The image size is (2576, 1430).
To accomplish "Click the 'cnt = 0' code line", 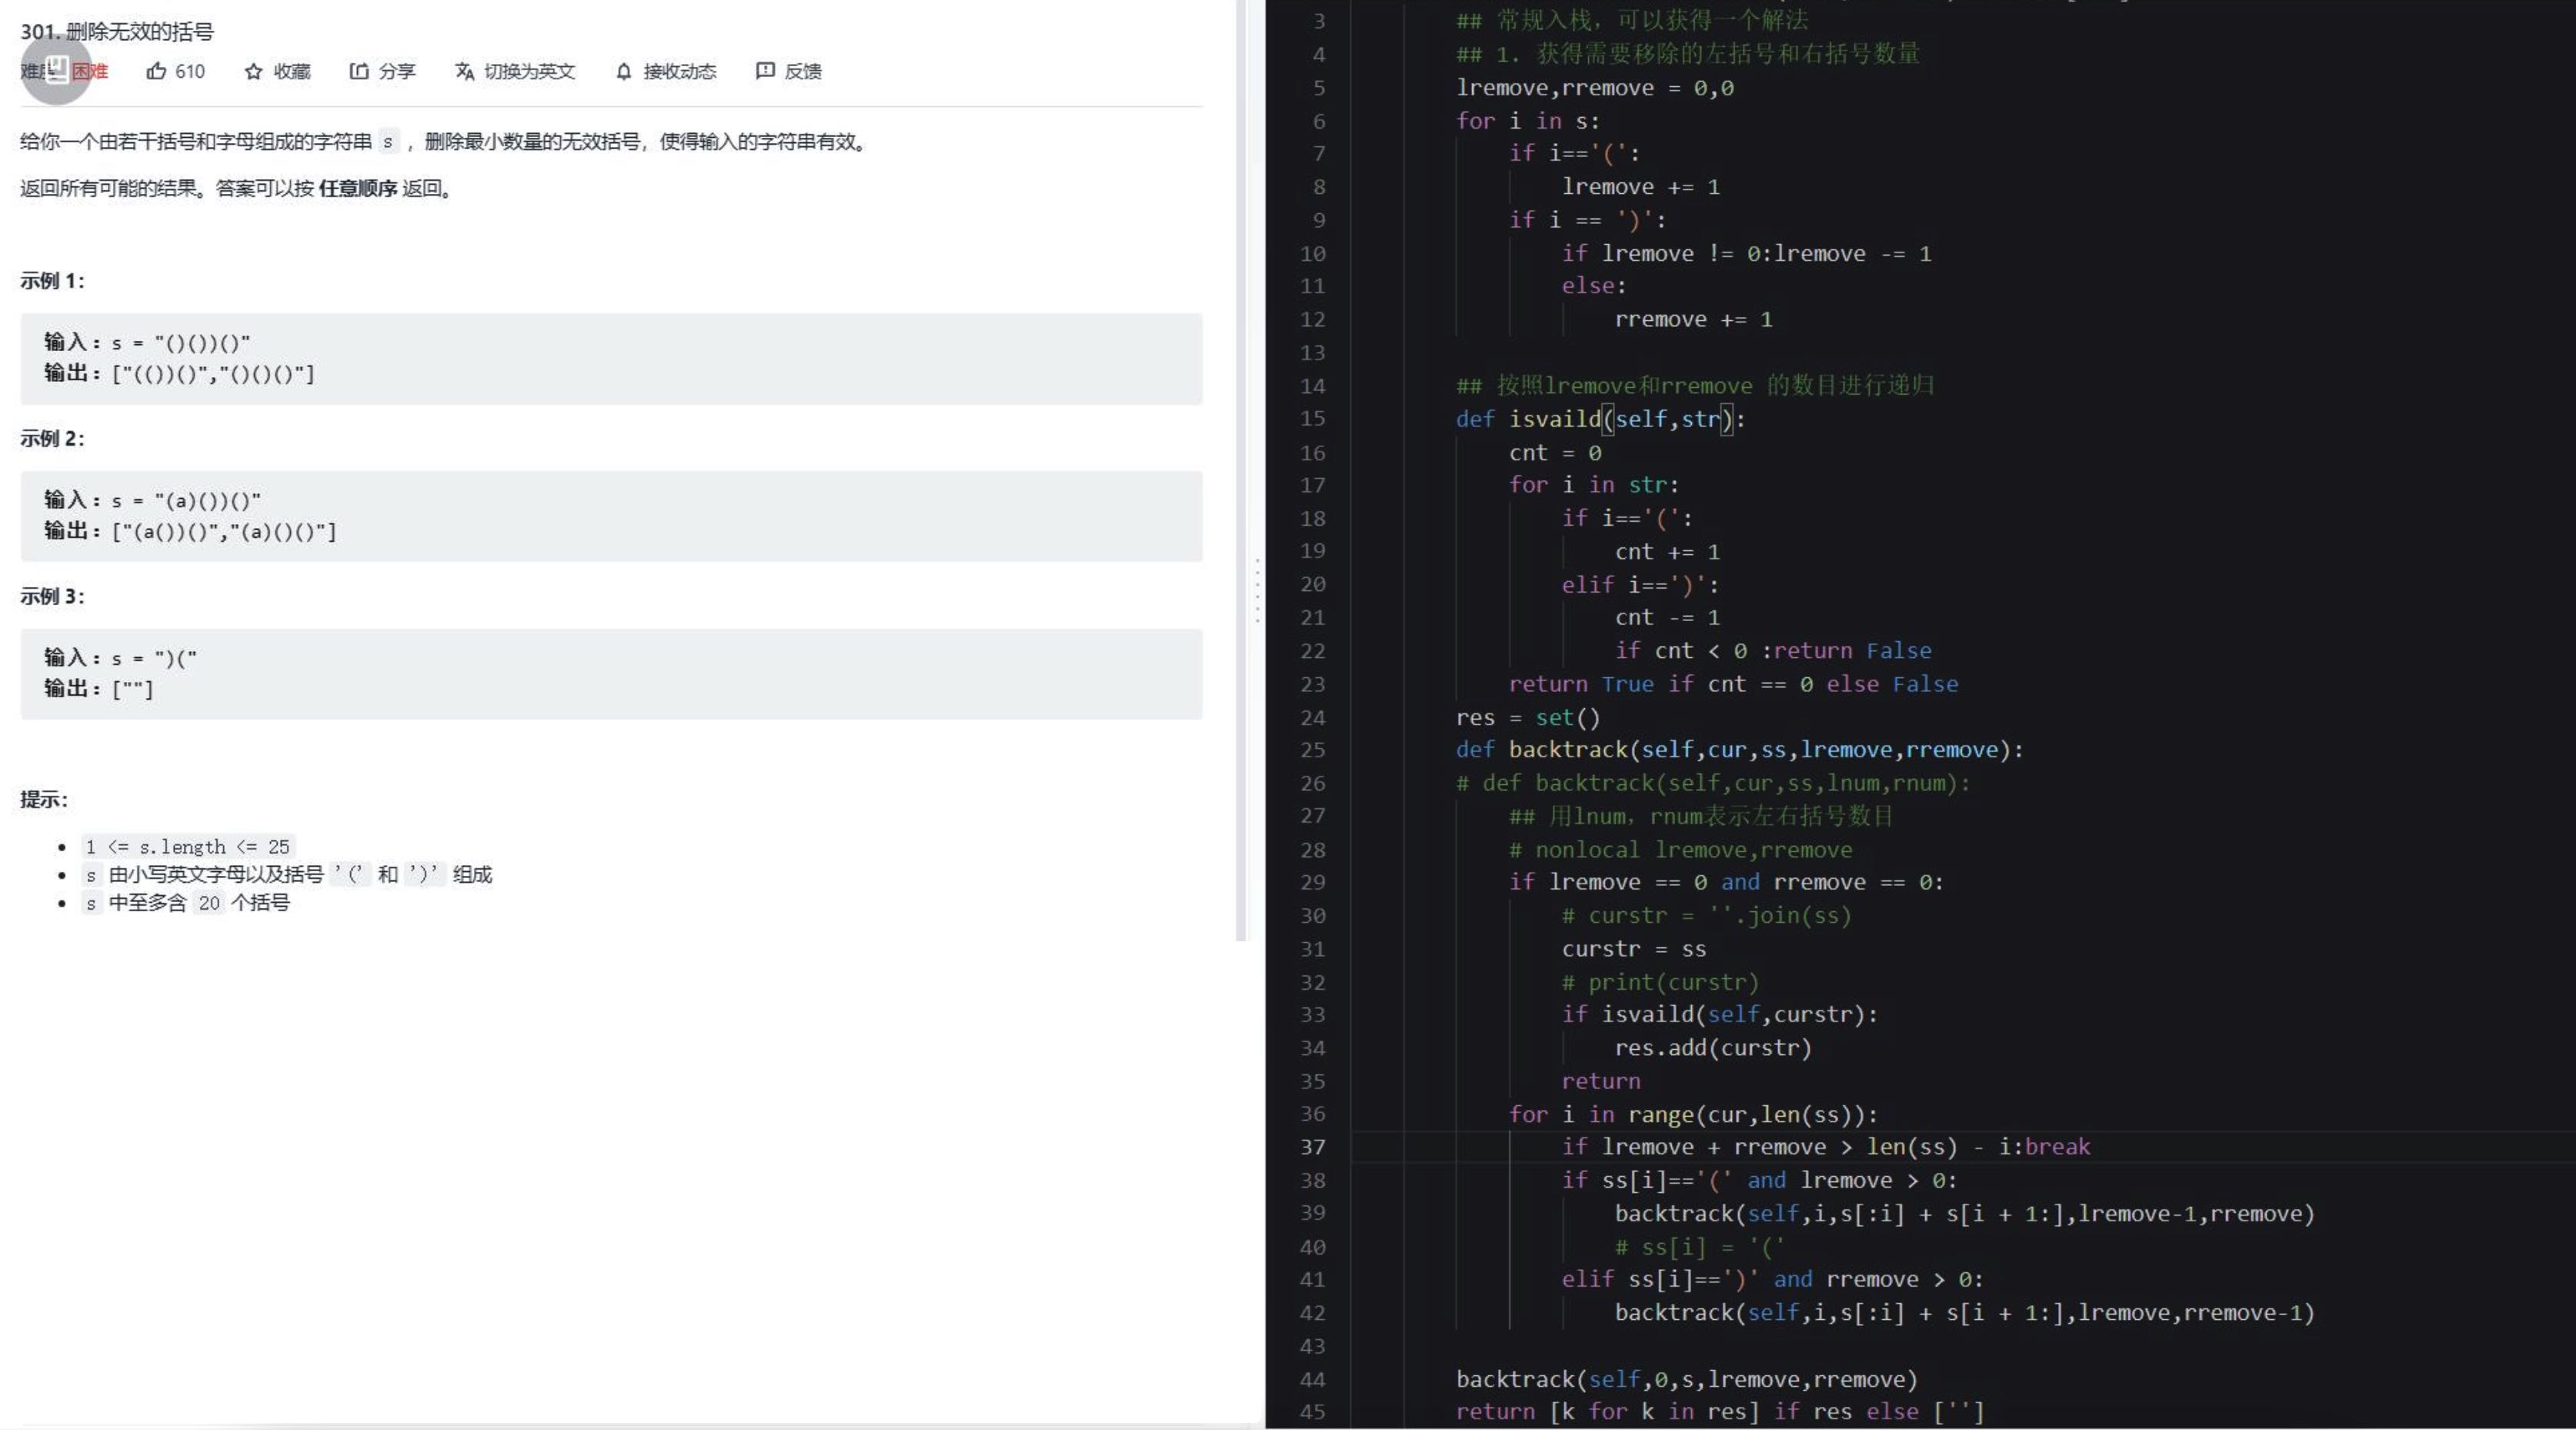I will click(x=1555, y=452).
